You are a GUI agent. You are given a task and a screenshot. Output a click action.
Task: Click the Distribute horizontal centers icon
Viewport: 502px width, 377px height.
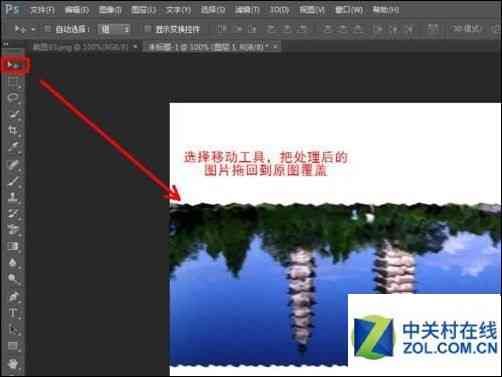pyautogui.click(x=394, y=29)
